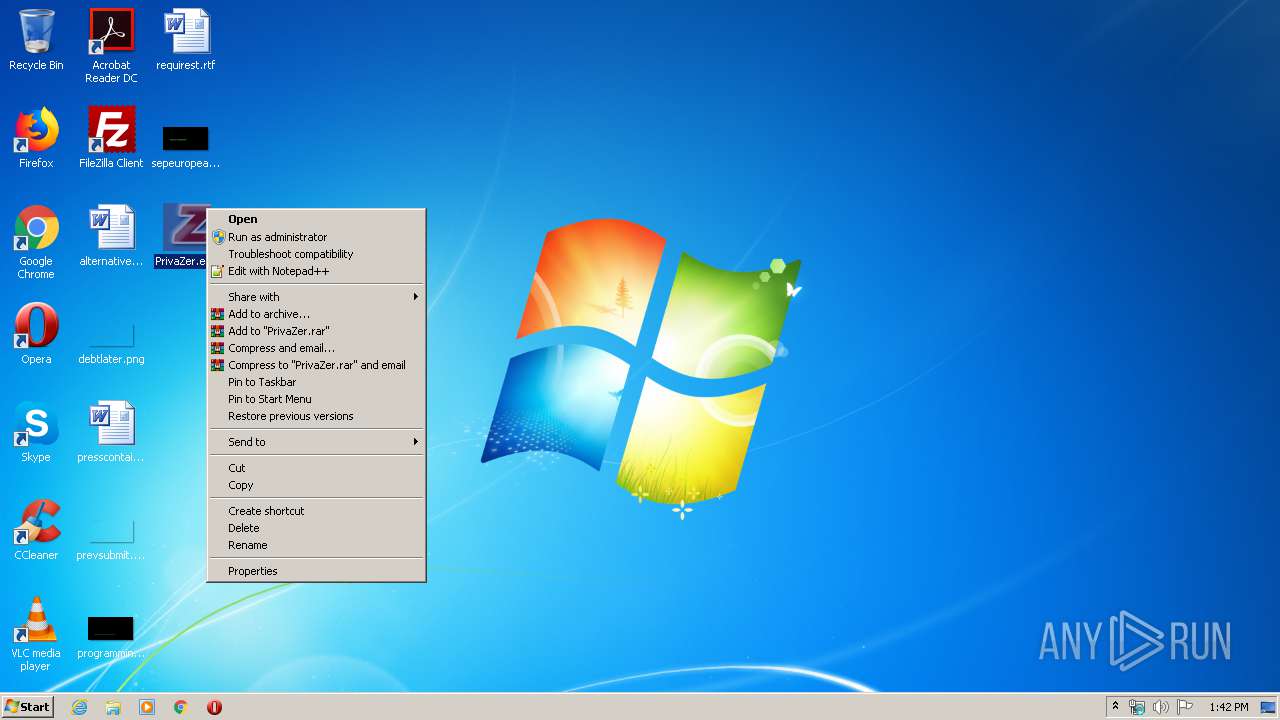Expand the Share with submenu
This screenshot has height=720, width=1280.
click(316, 297)
